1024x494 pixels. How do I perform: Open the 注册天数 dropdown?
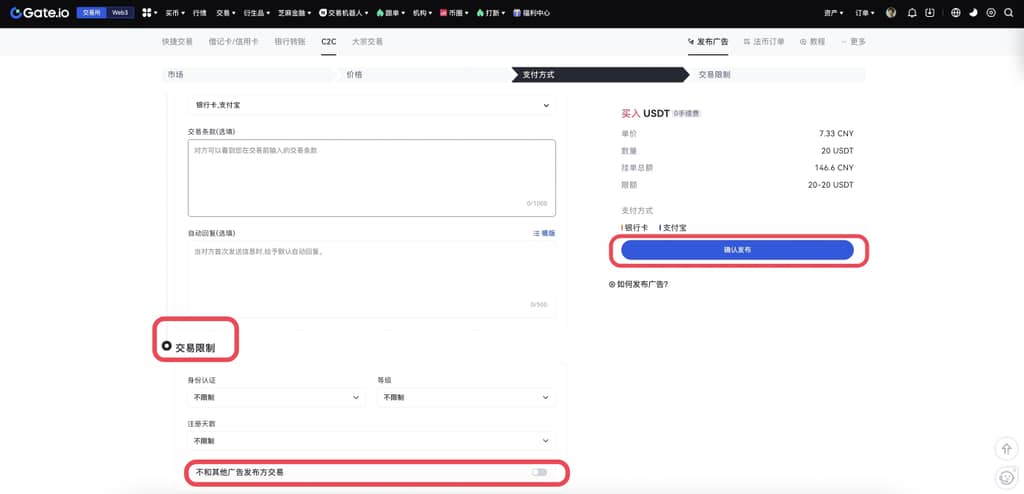pyautogui.click(x=371, y=440)
